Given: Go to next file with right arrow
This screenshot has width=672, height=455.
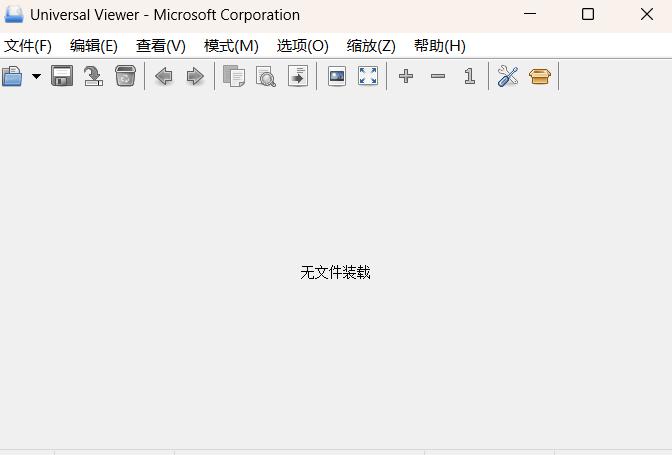Looking at the screenshot, I should [x=195, y=77].
